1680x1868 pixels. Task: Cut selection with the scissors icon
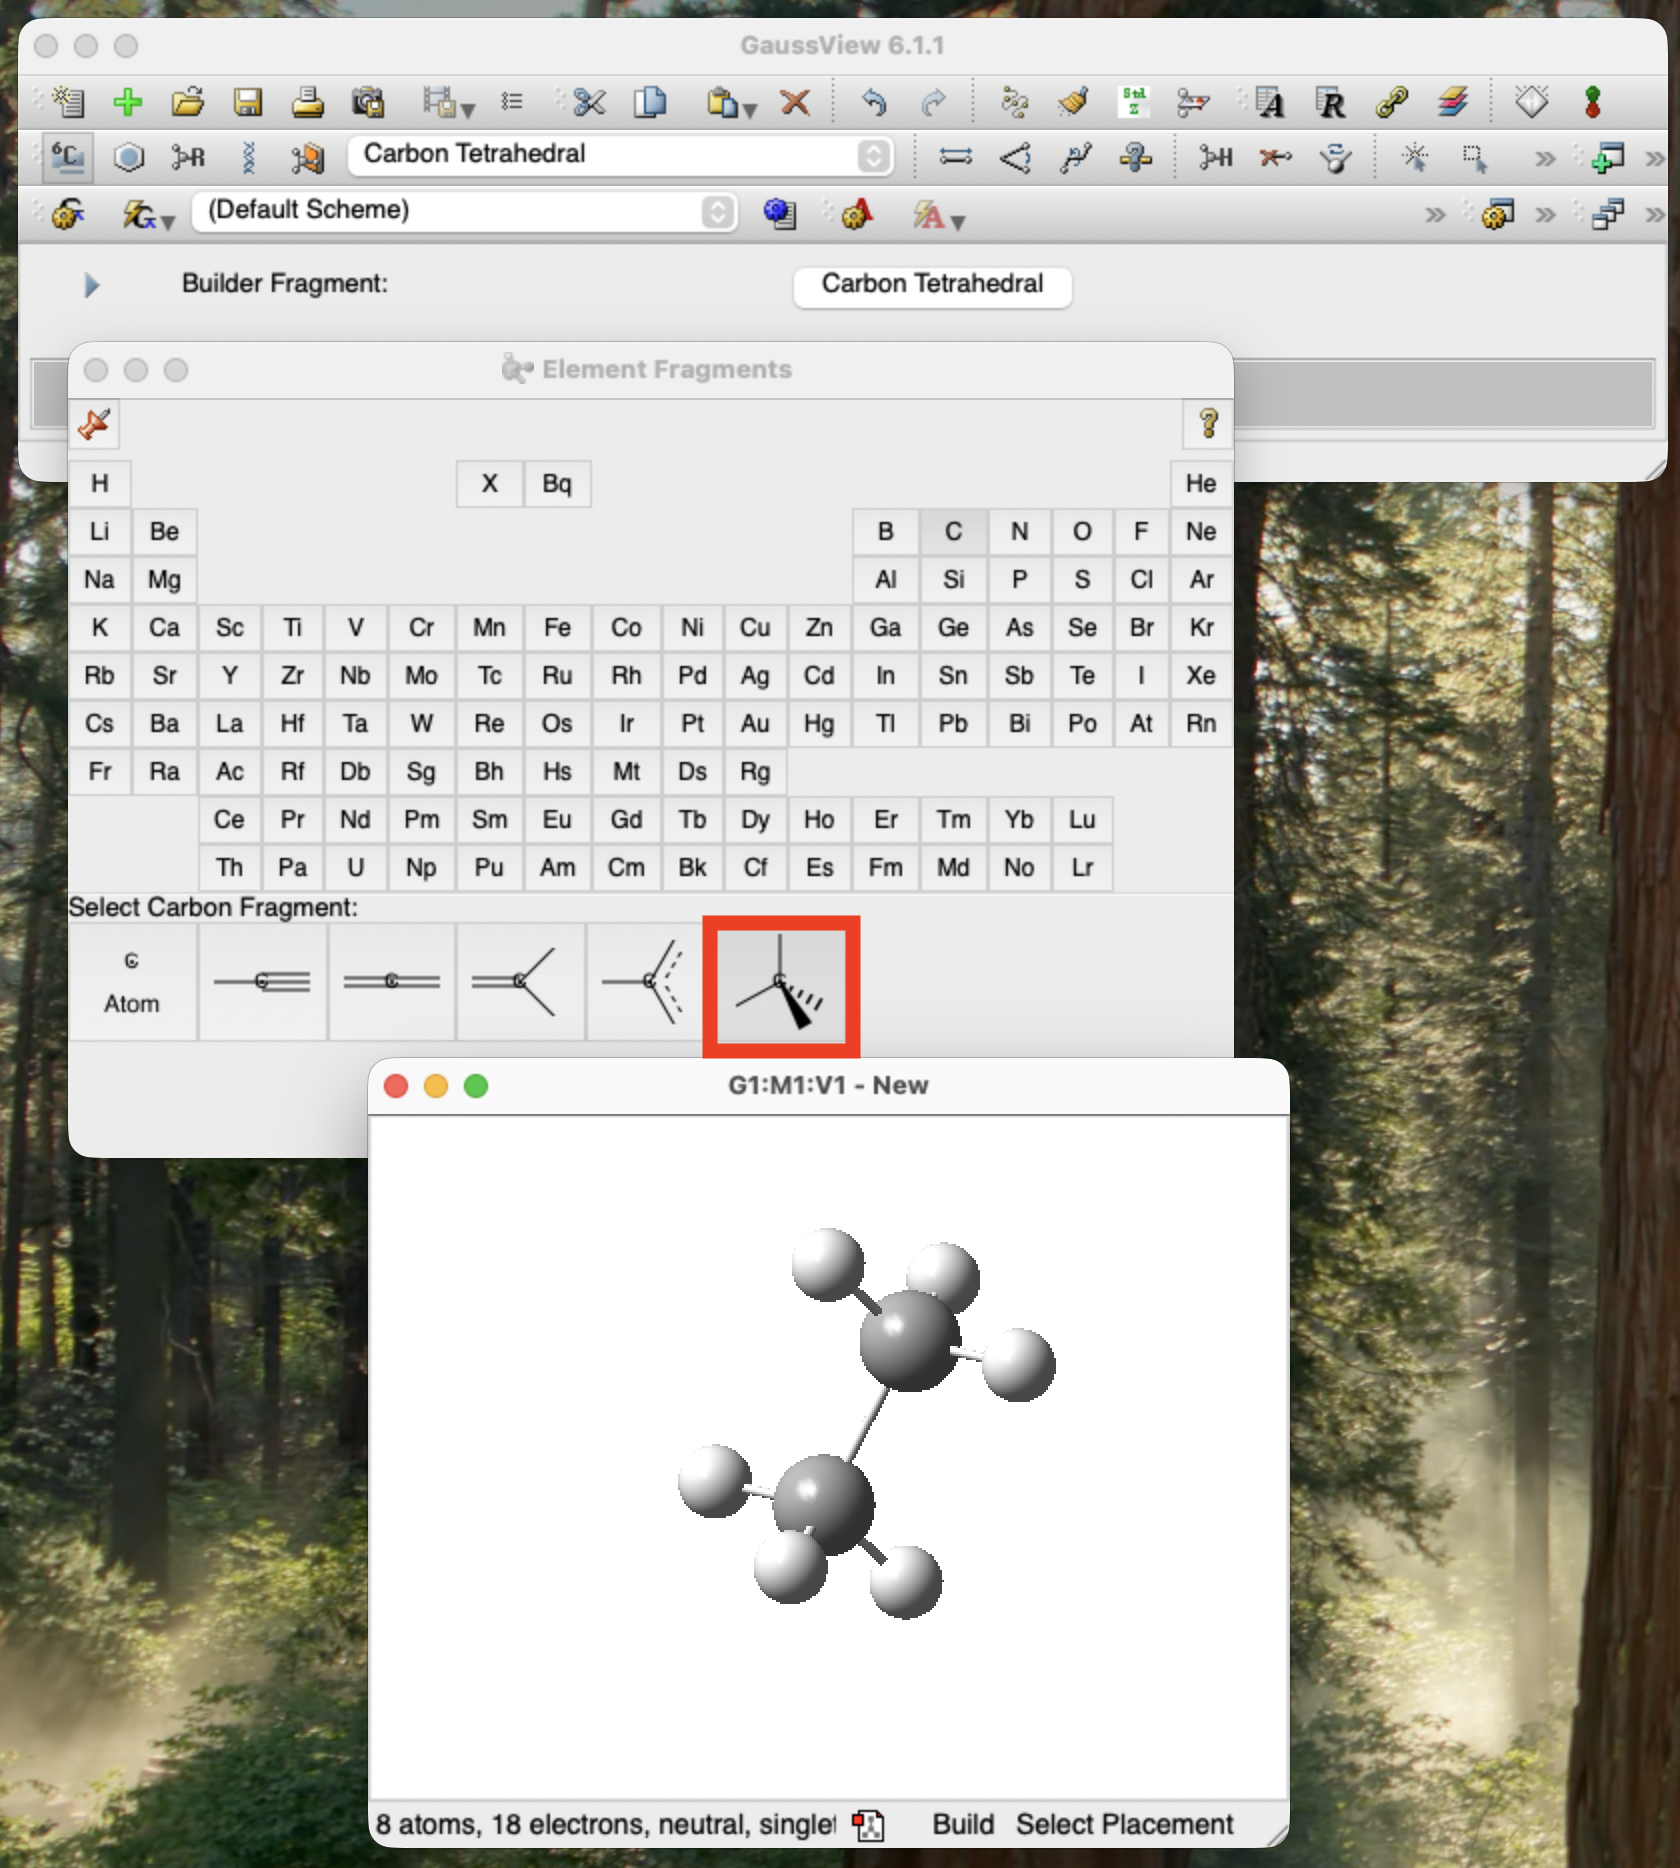[590, 102]
